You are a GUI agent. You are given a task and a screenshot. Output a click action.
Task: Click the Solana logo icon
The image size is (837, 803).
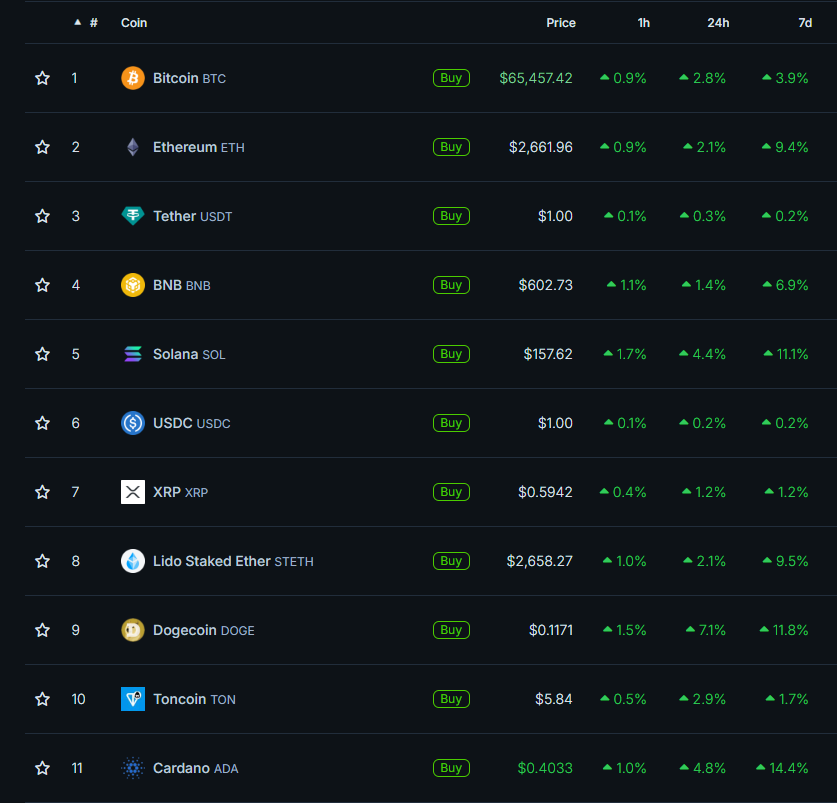pyautogui.click(x=133, y=354)
